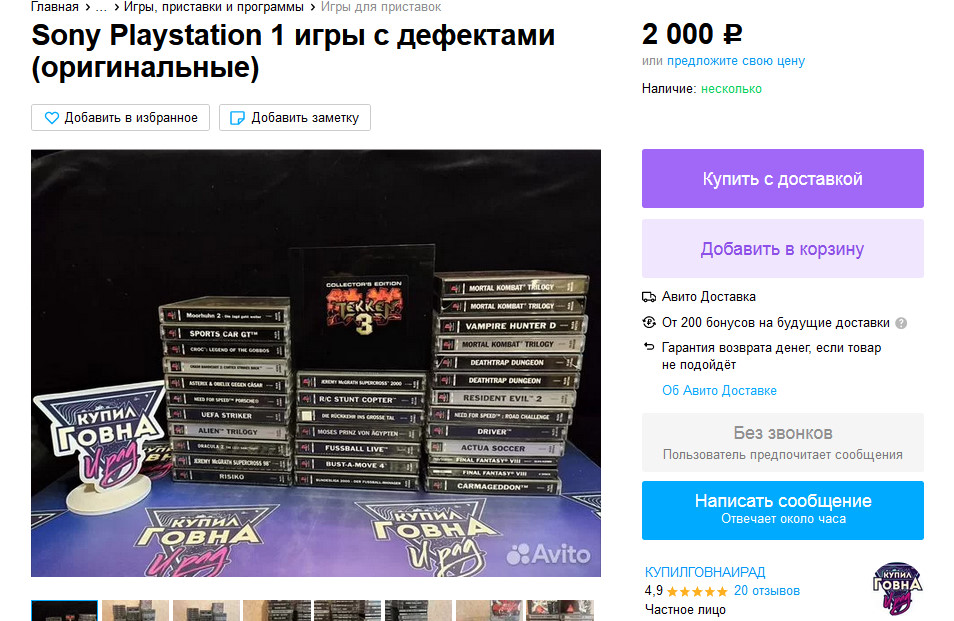Screen dimensions: 954x621
Task: Expand the collapsed breadcrumb ellipsis
Action: coord(101,7)
